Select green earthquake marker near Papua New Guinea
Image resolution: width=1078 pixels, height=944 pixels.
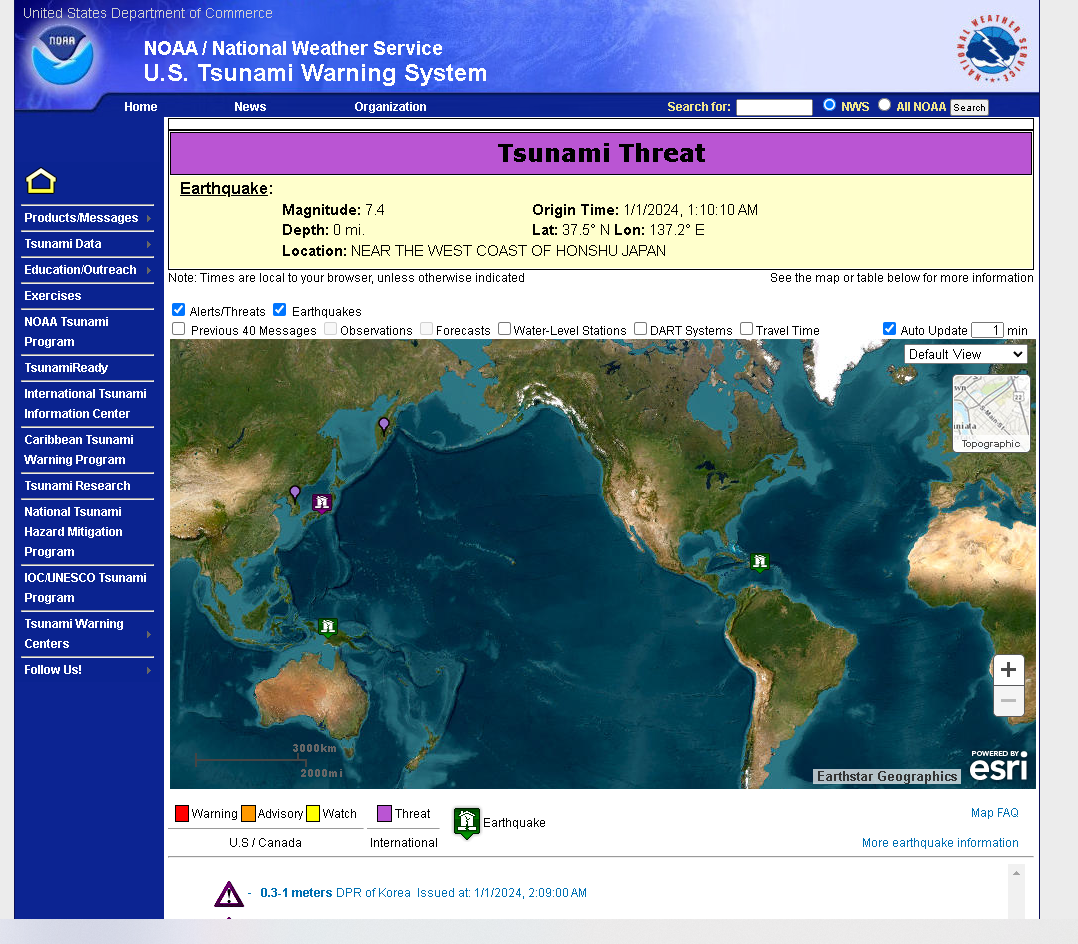(328, 627)
